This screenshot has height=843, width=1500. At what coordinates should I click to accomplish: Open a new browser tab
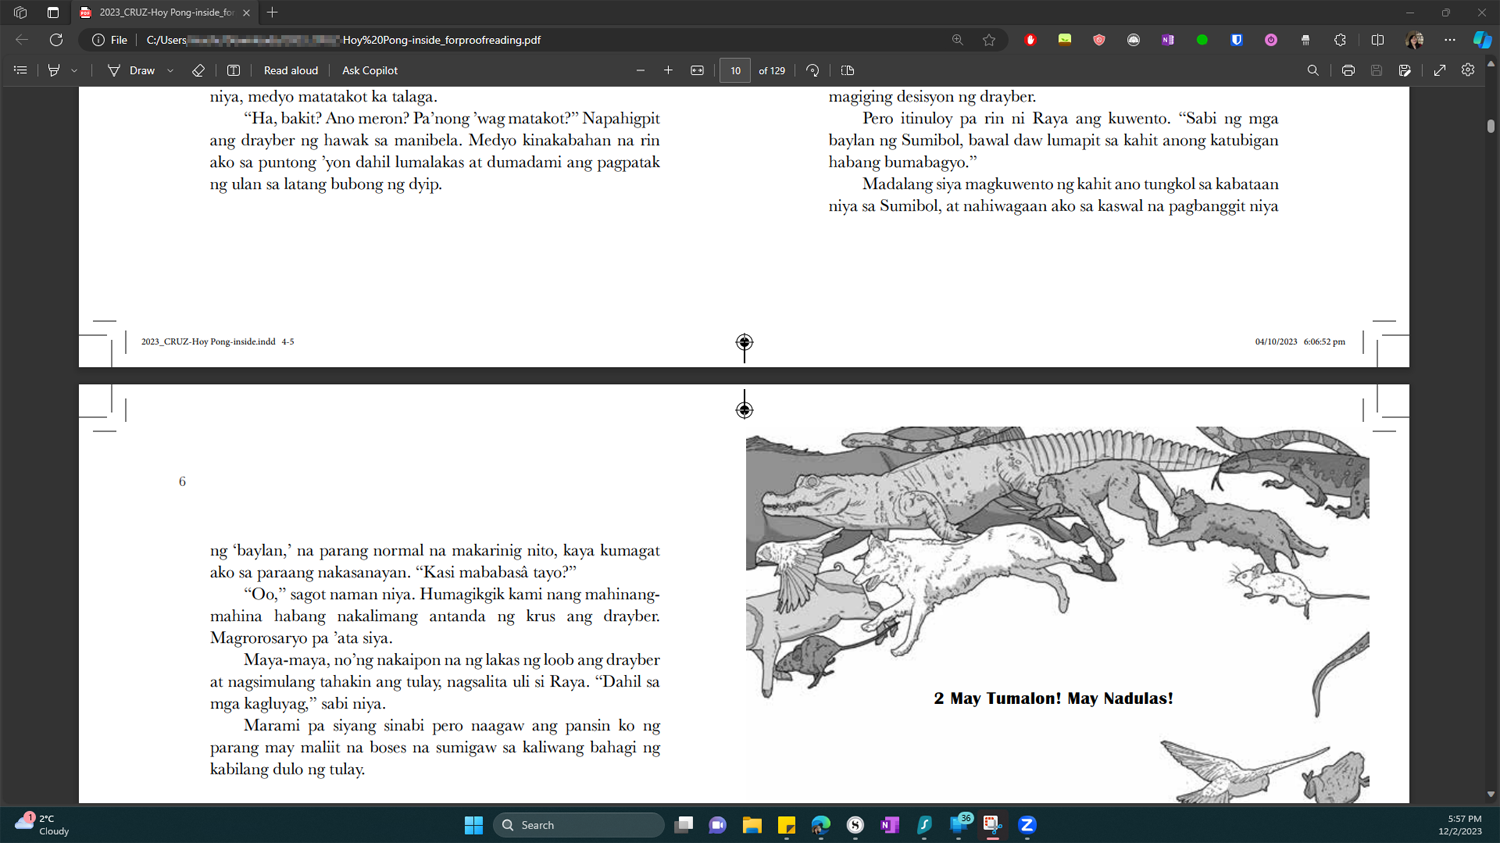272,13
